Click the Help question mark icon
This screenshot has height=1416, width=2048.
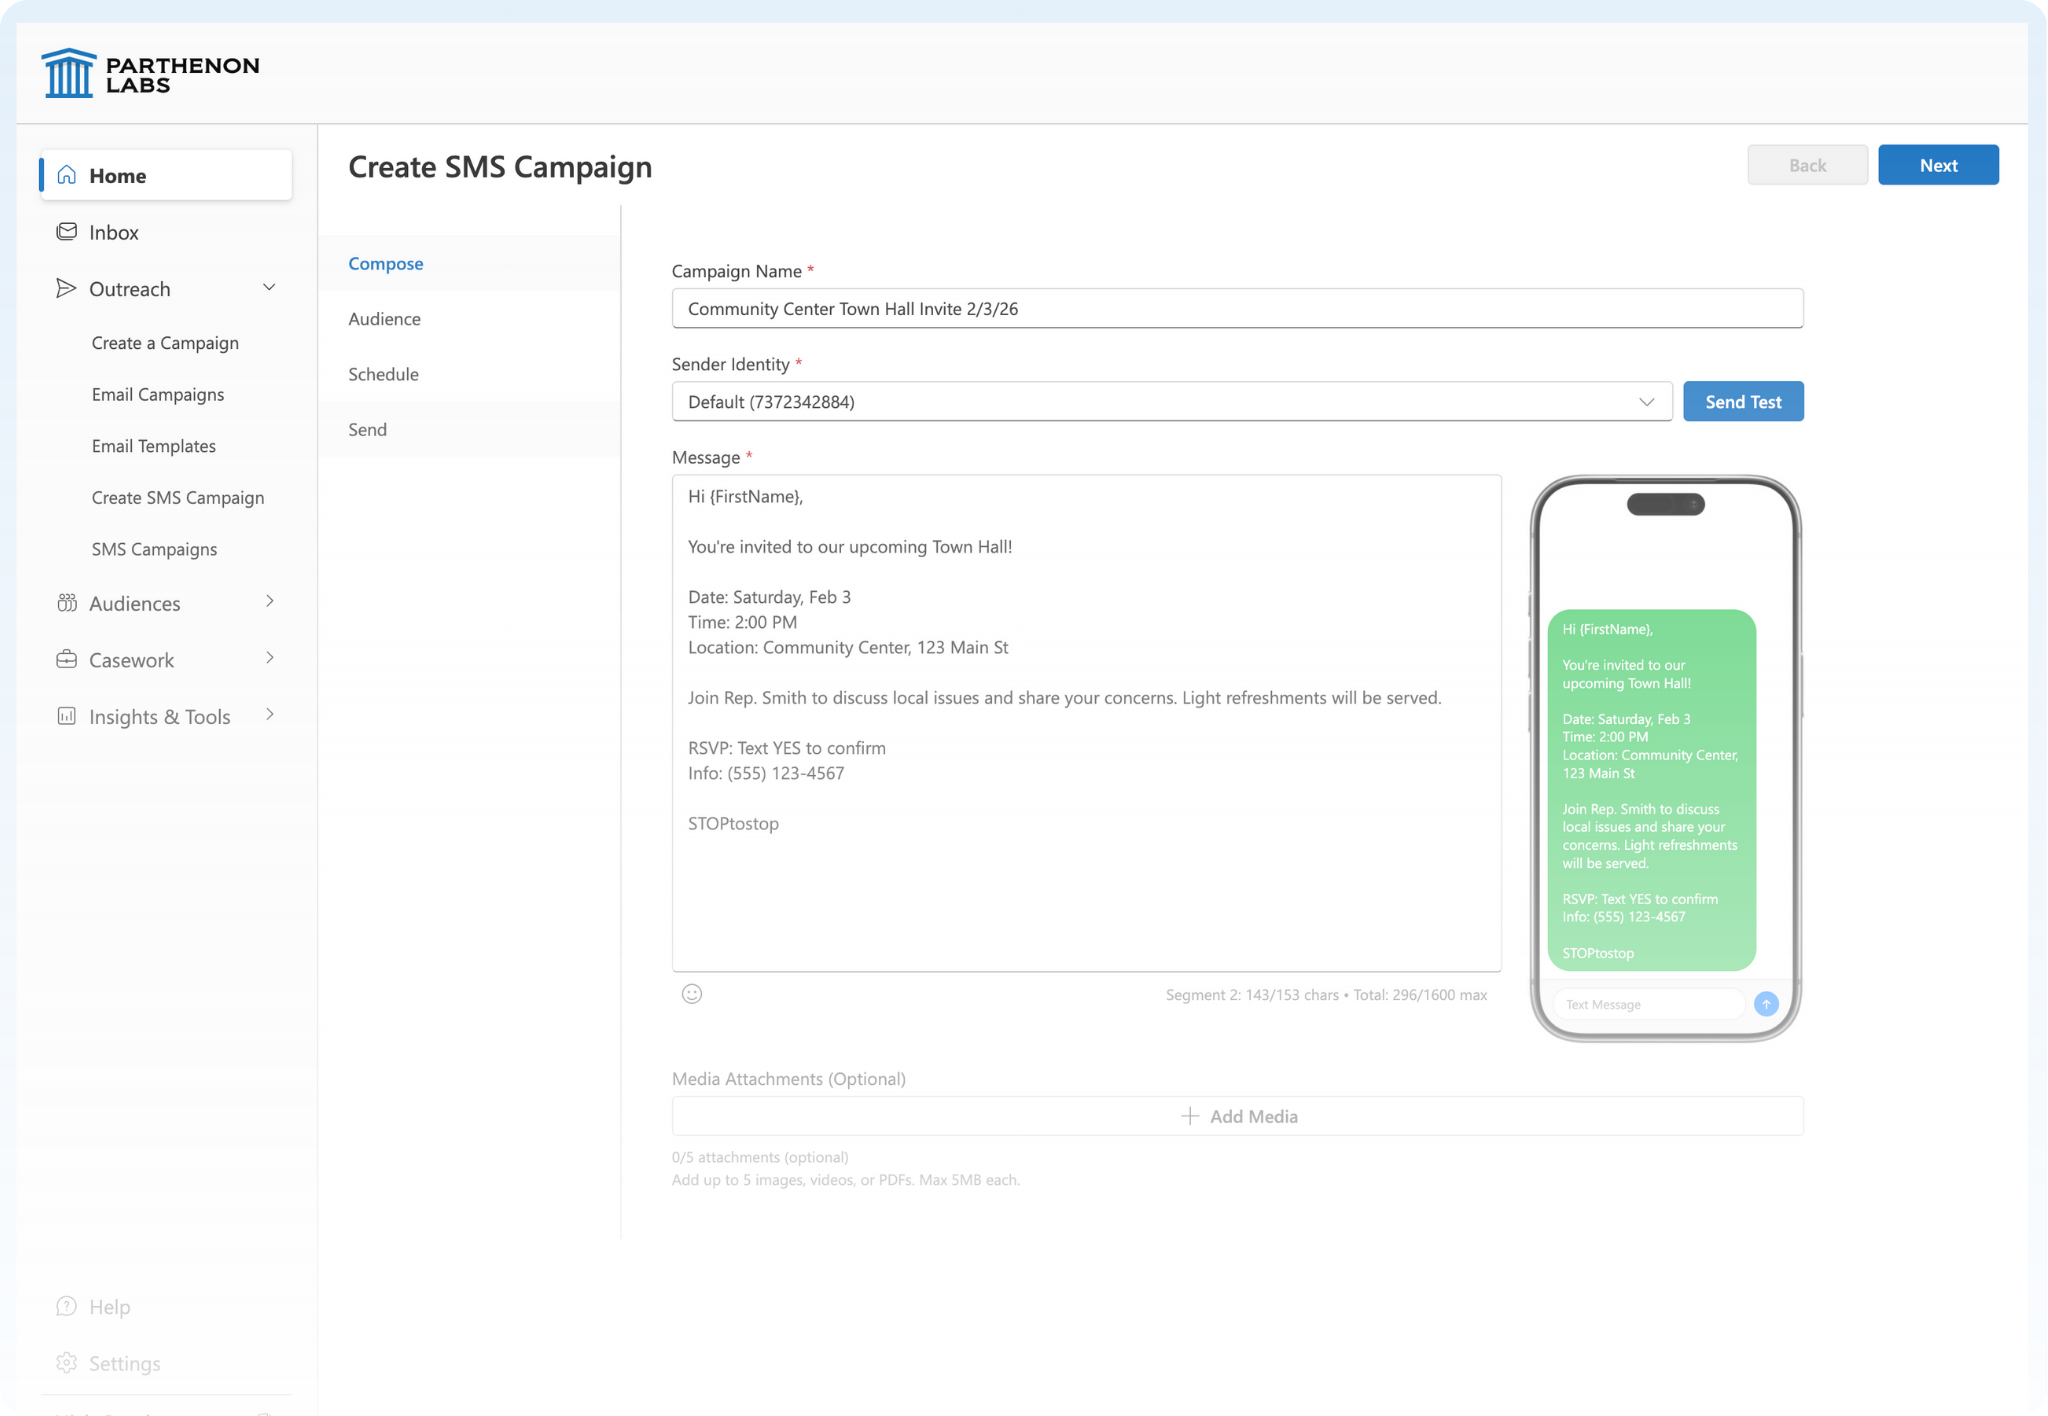67,1306
